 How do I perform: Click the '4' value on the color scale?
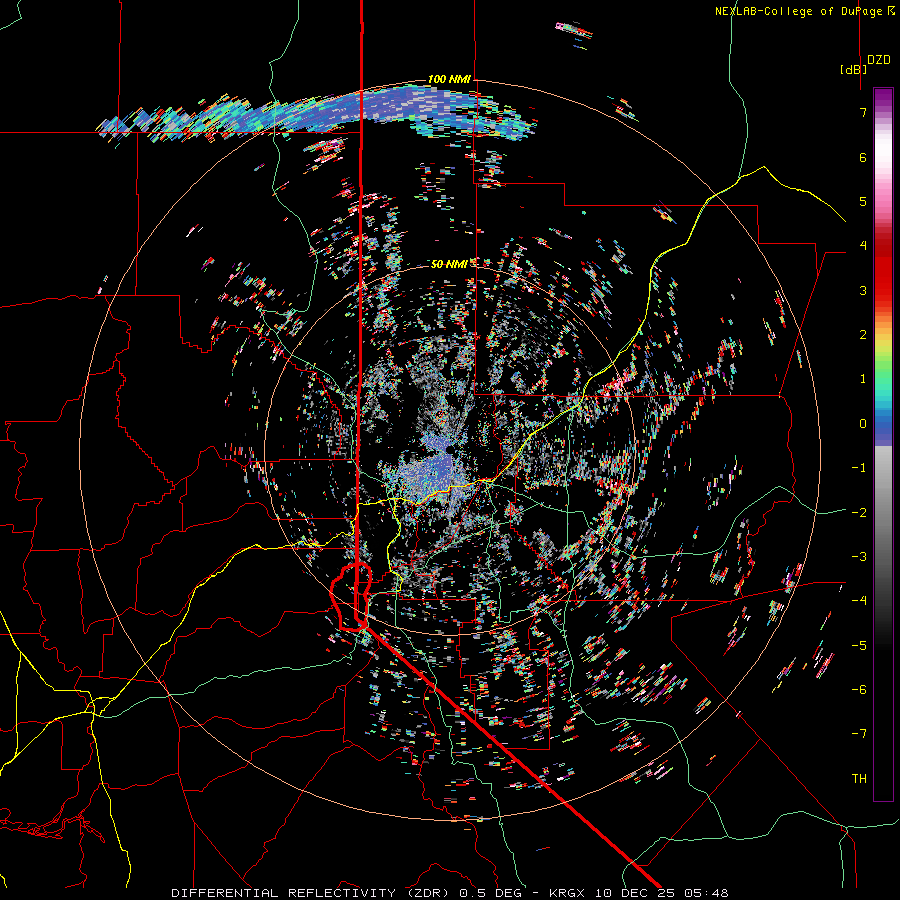[x=863, y=246]
